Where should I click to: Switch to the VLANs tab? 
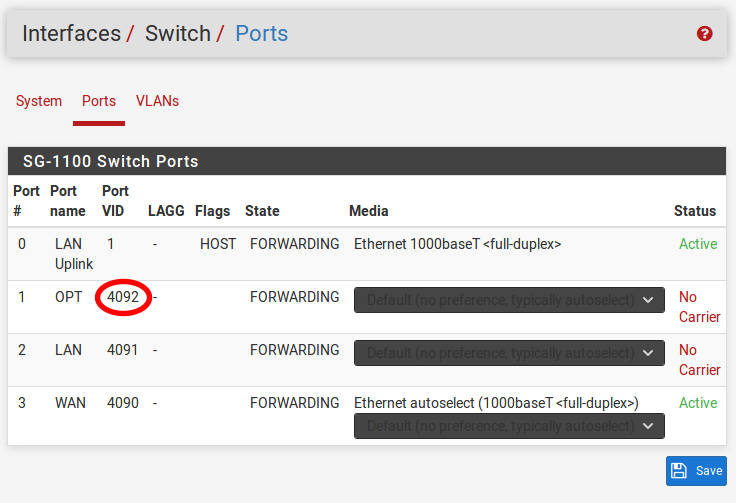[x=157, y=101]
